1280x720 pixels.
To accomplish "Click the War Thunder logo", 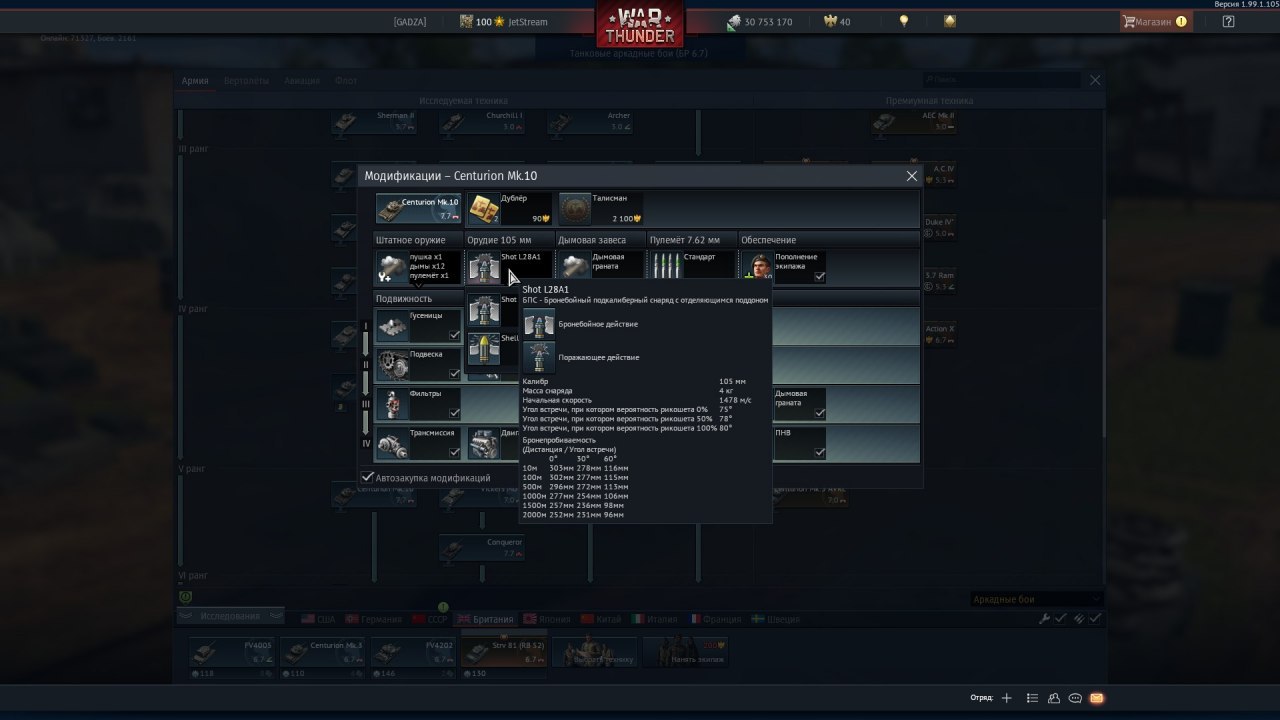I will point(640,26).
